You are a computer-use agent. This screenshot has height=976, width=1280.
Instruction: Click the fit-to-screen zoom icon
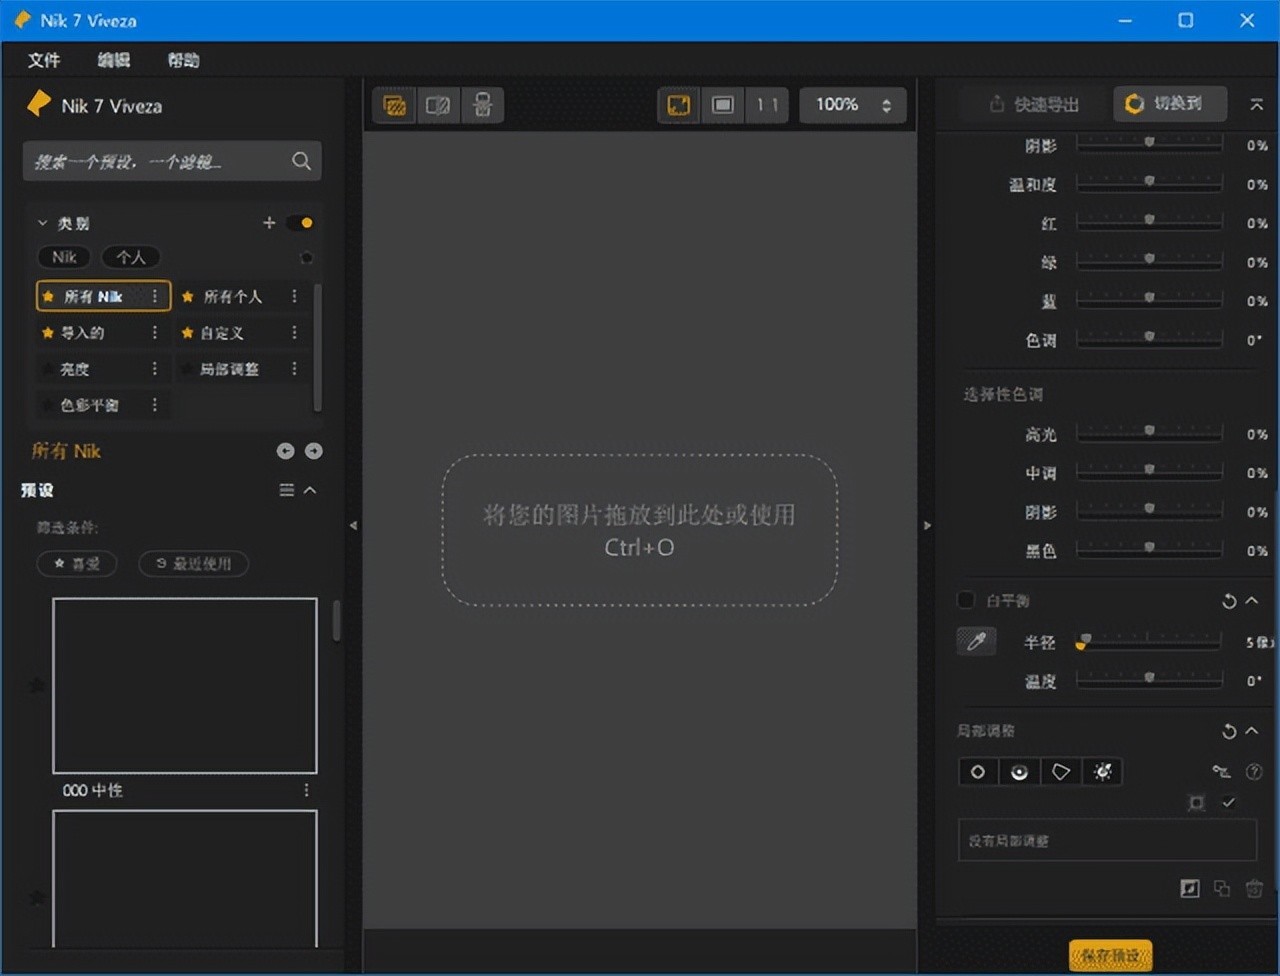pos(679,105)
